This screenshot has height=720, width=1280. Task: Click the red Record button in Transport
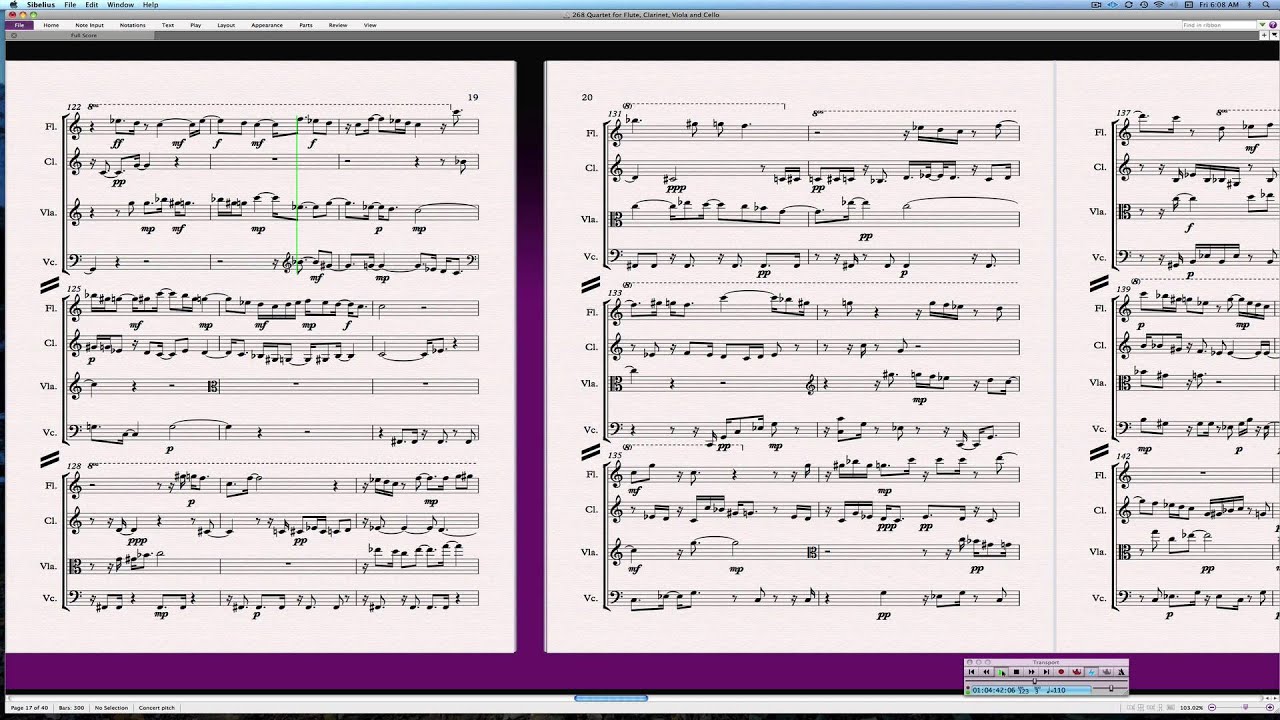click(1061, 672)
